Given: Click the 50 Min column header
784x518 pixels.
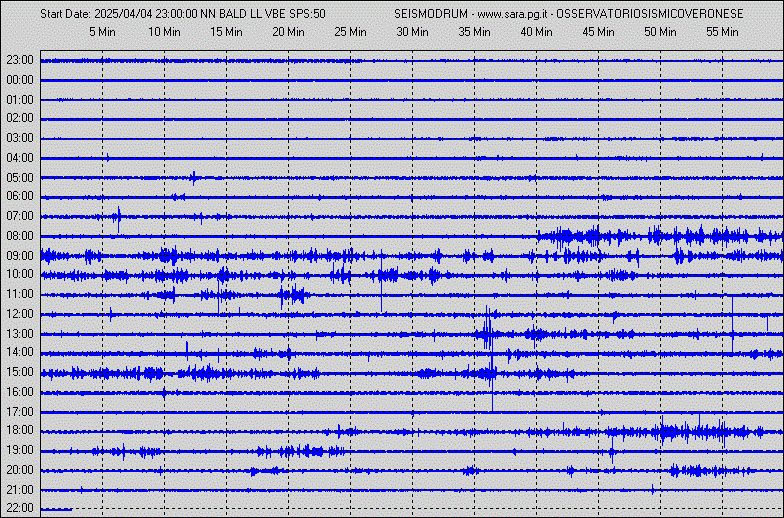Looking at the screenshot, I should [x=660, y=32].
